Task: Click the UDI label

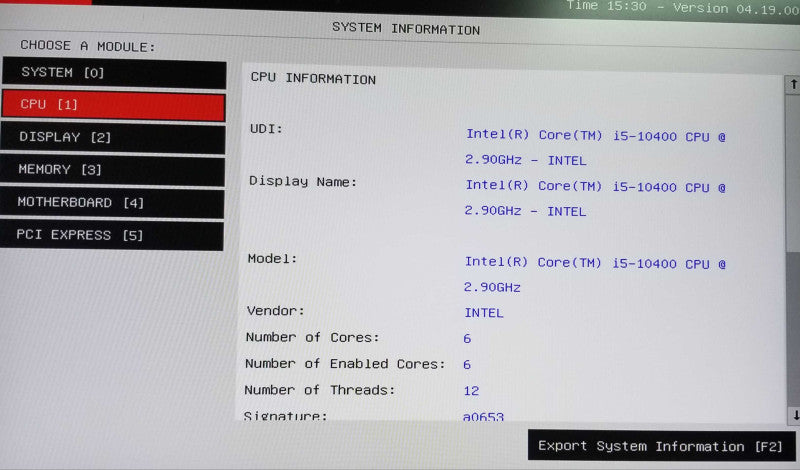Action: pyautogui.click(x=266, y=129)
